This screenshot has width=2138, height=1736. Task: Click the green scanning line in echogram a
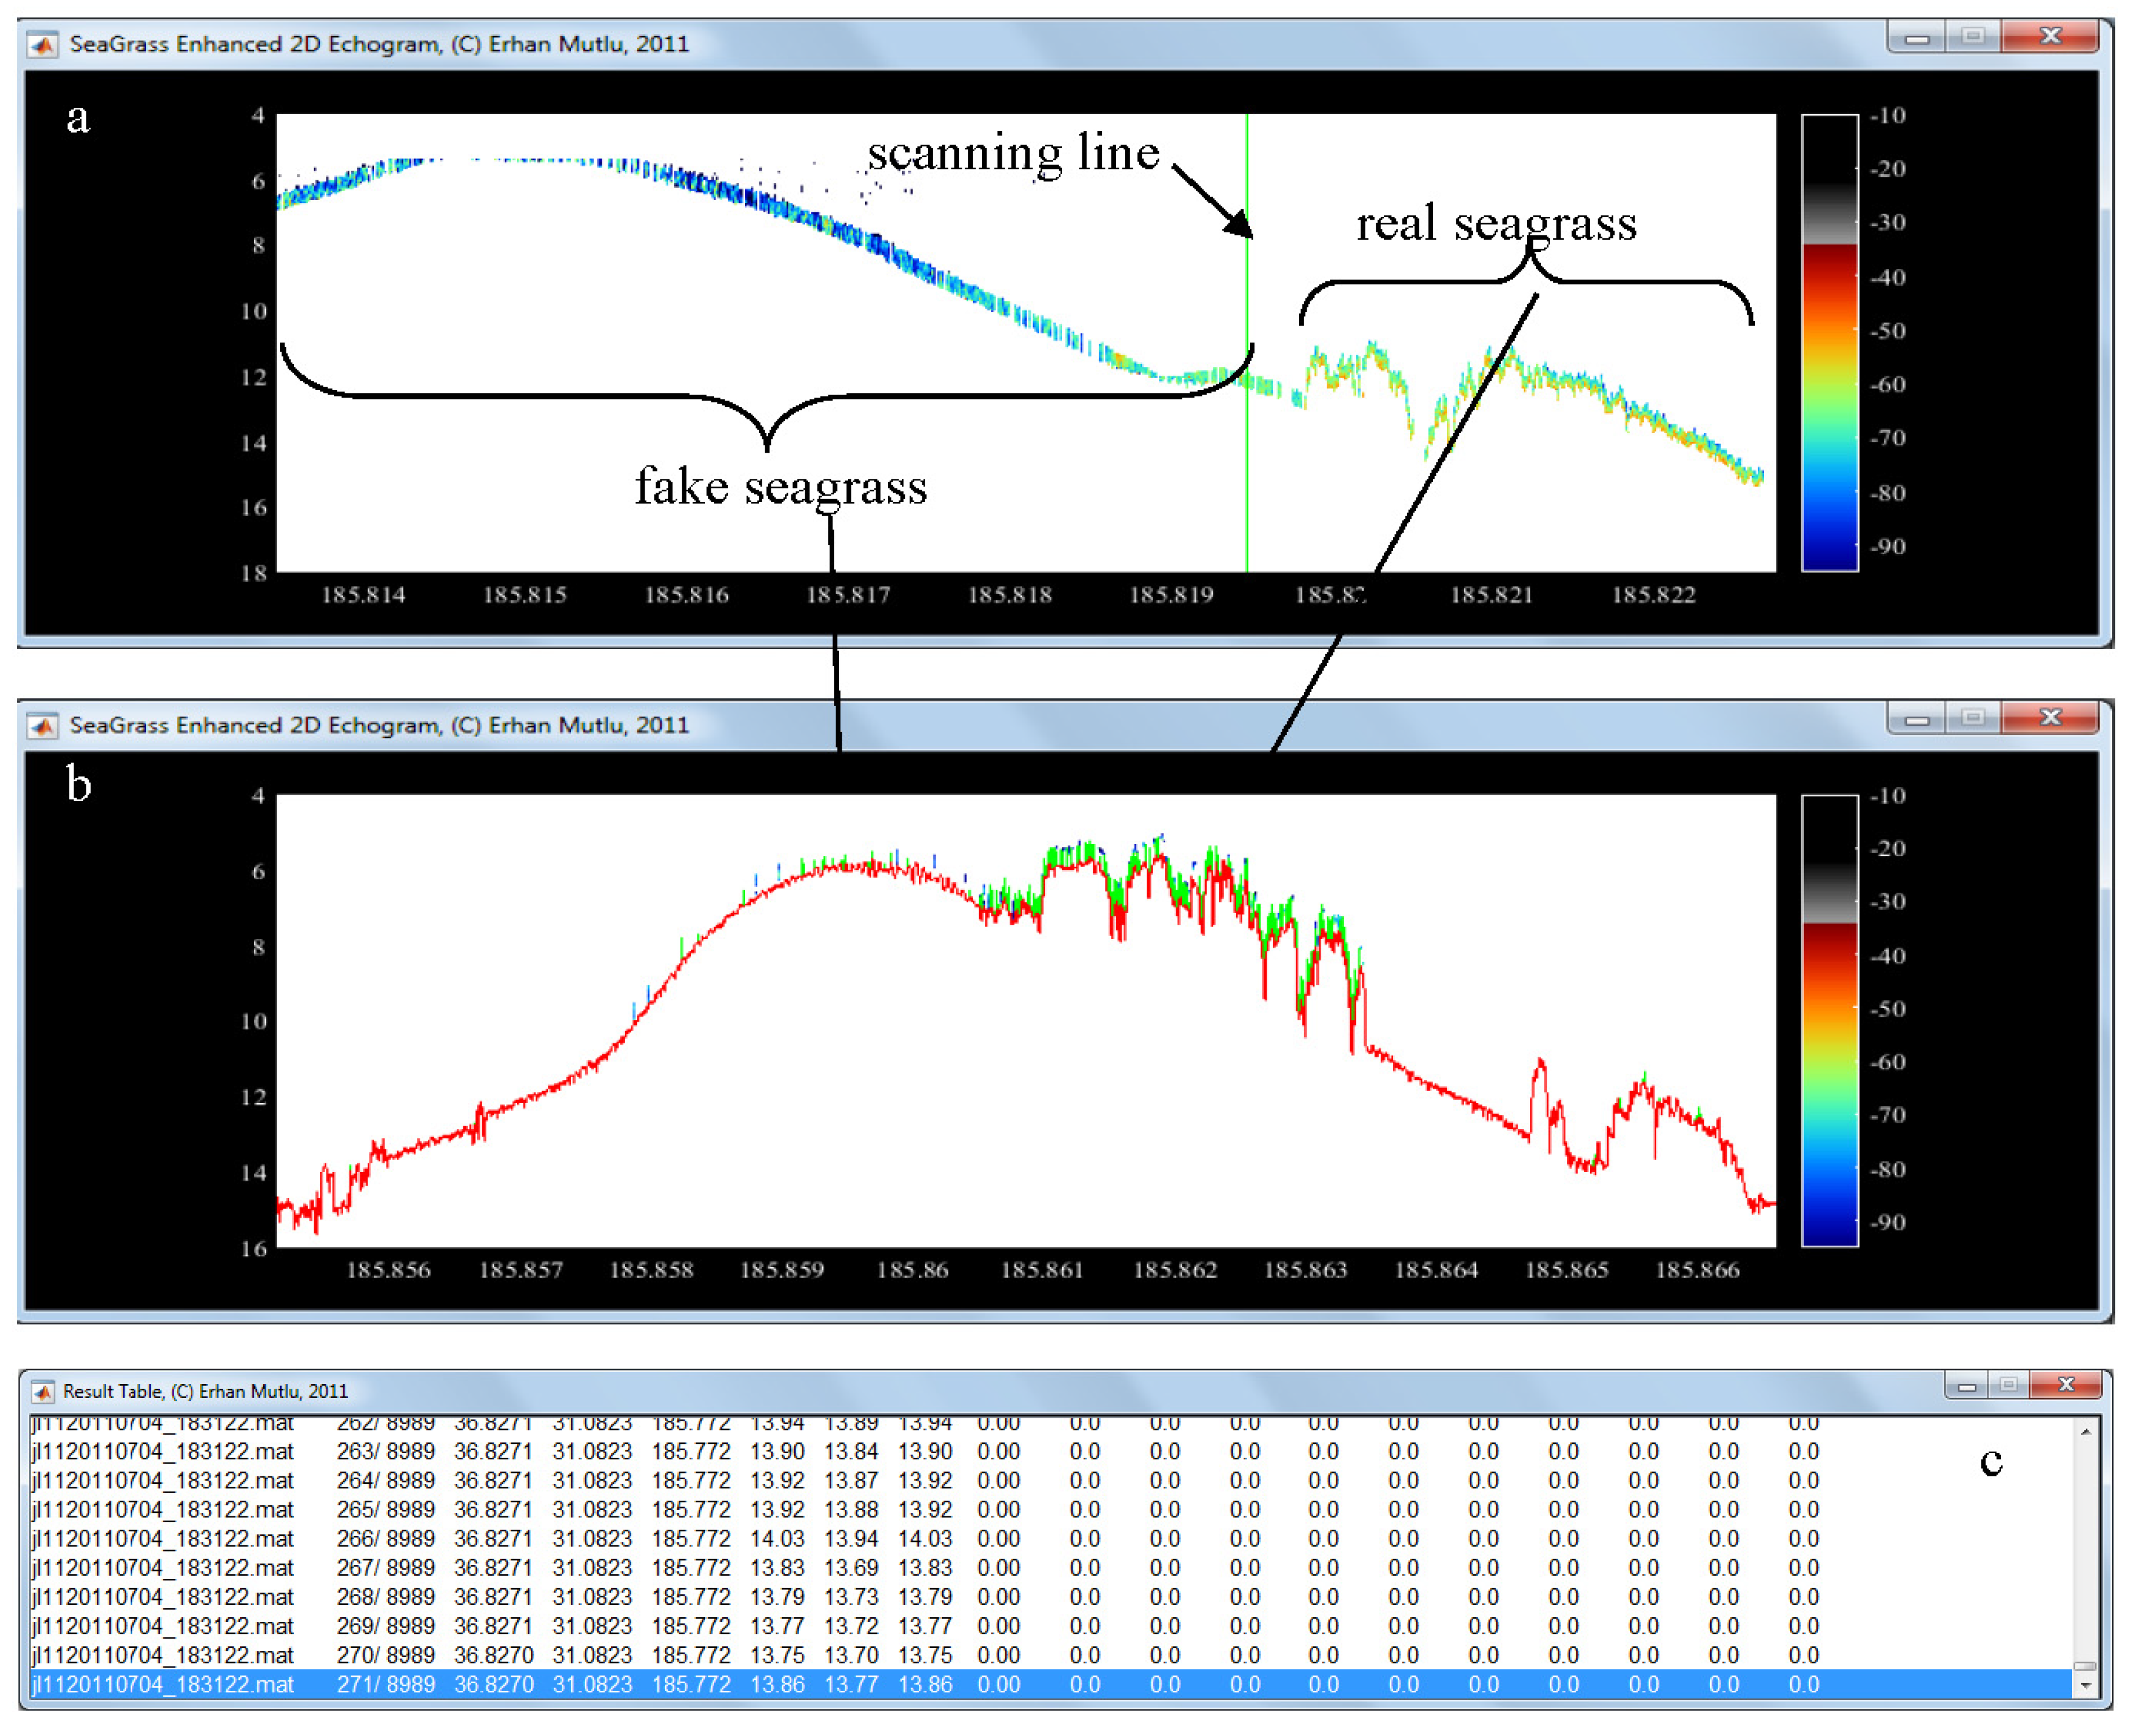click(x=1247, y=480)
